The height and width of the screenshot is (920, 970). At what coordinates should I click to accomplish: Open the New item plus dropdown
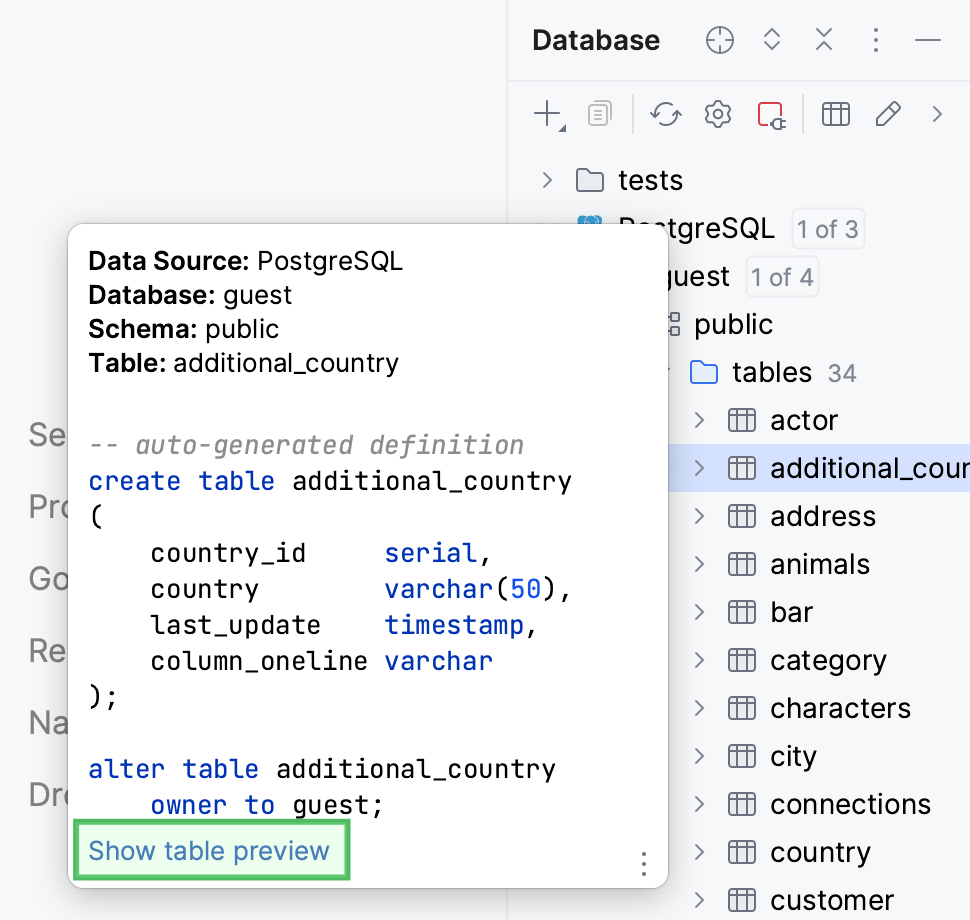(x=546, y=114)
